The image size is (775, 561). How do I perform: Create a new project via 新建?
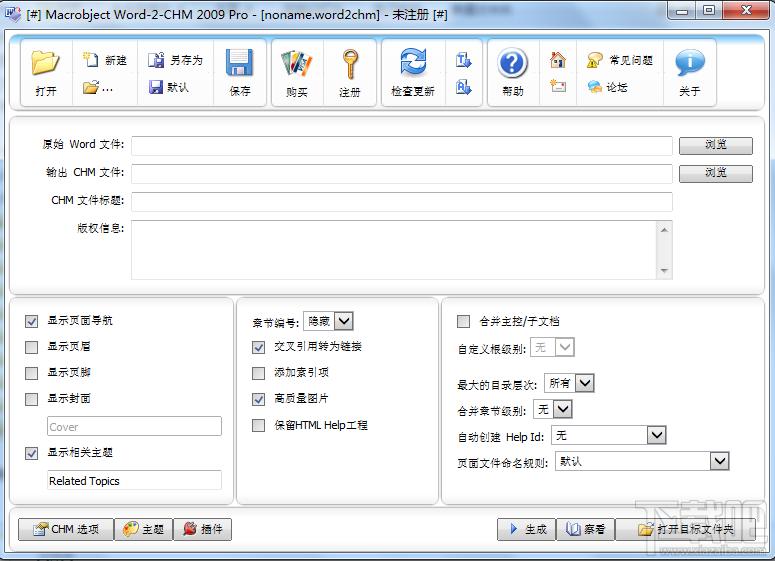point(105,60)
